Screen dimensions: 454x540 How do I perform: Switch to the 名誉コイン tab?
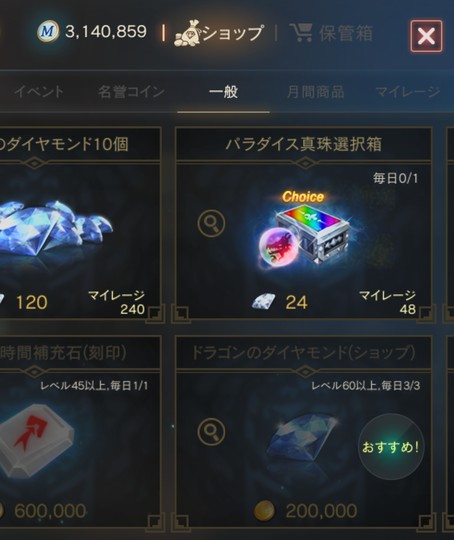(x=131, y=92)
